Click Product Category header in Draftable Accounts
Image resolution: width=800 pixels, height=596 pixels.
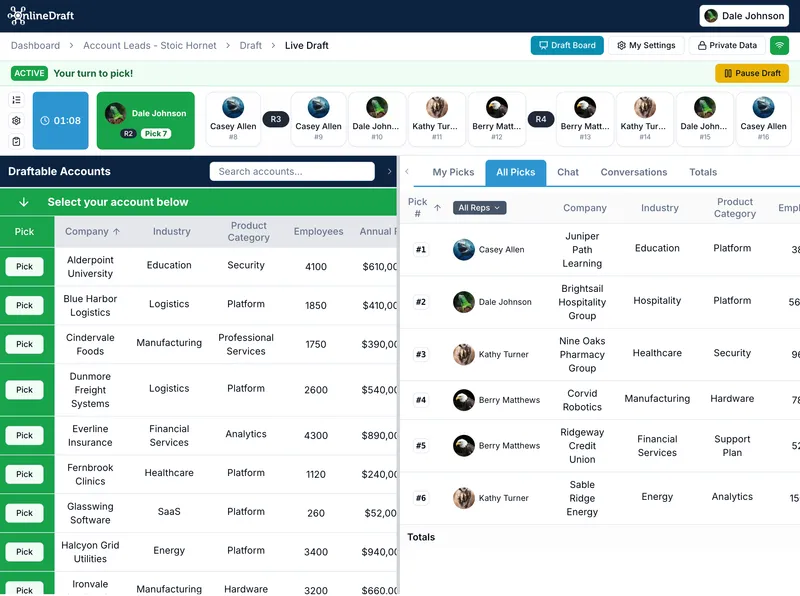pos(248,232)
